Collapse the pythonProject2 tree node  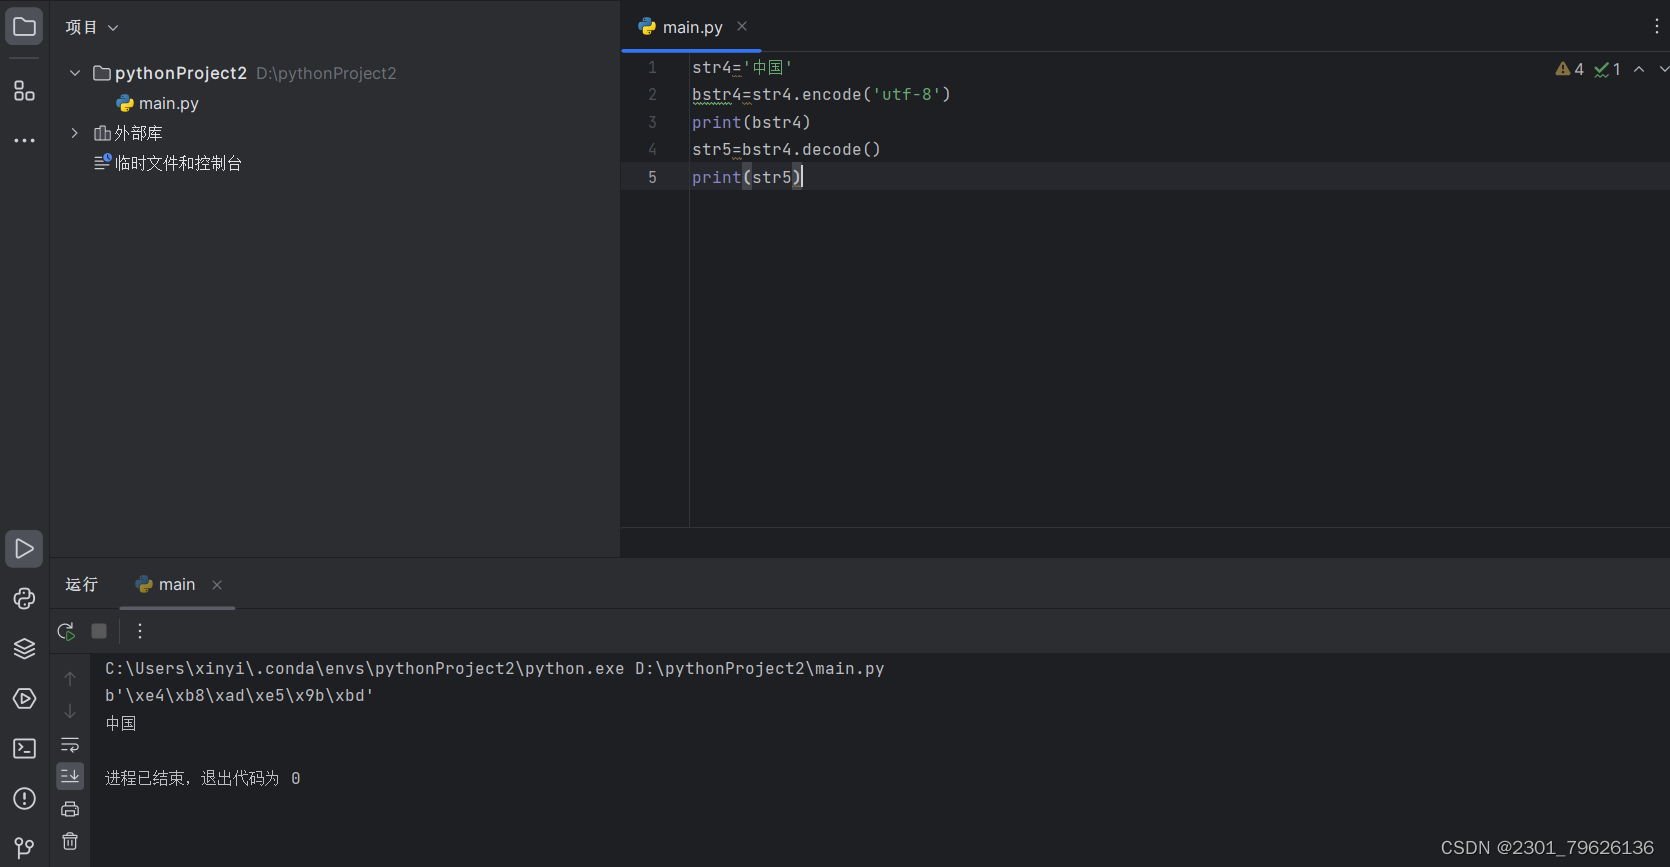pos(75,73)
